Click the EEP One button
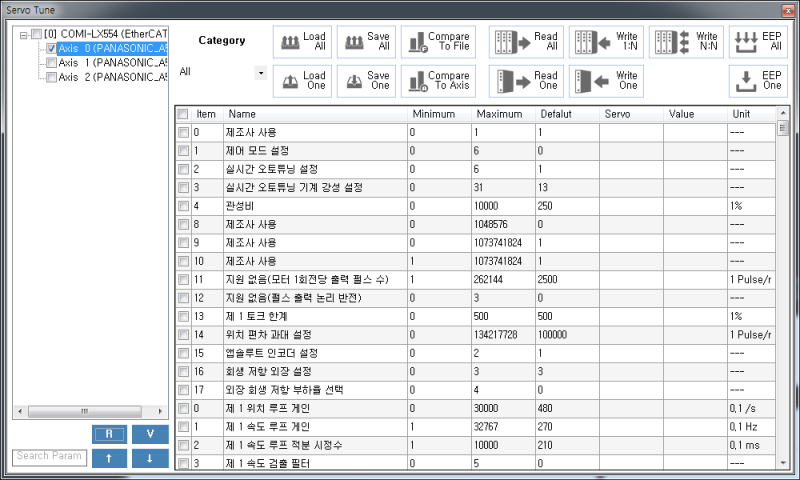This screenshot has width=800, height=480. point(757,80)
